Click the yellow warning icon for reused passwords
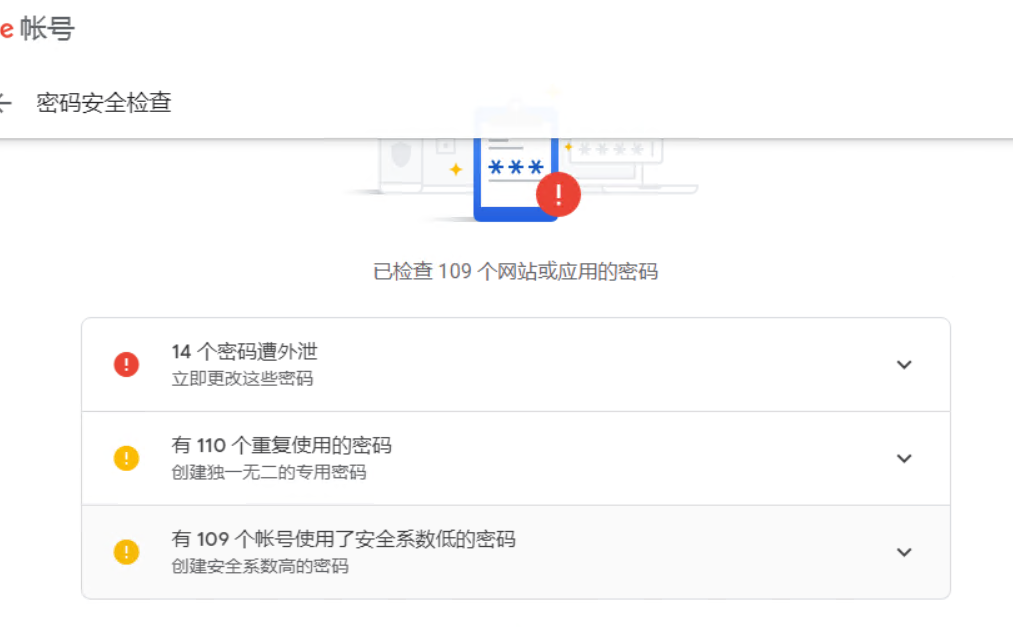Screen dimensions: 1013x627 click(x=126, y=458)
